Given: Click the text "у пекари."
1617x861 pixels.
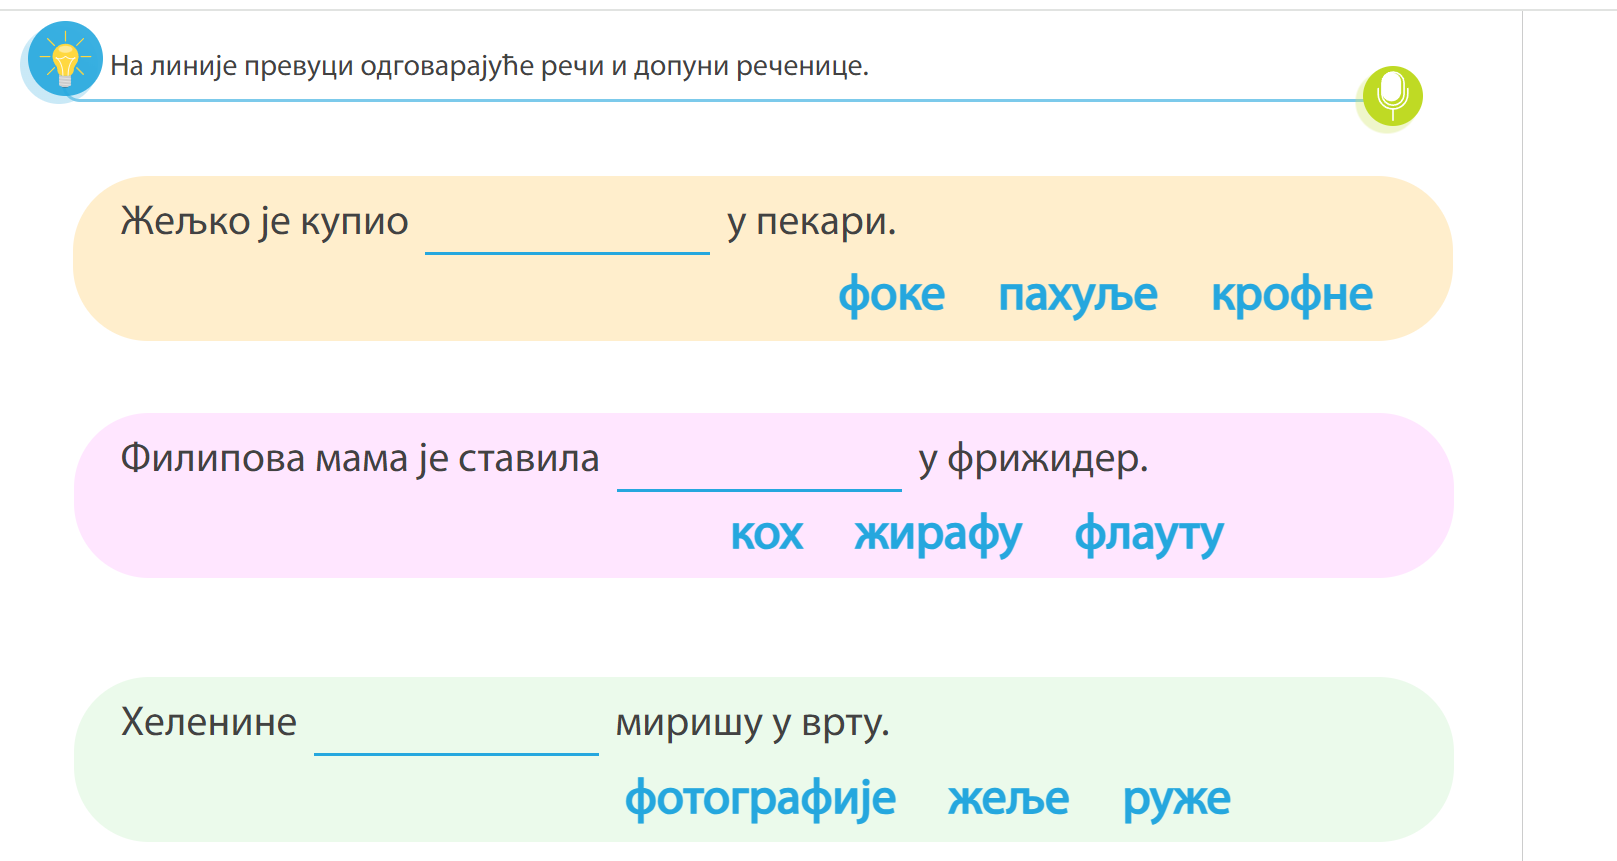Looking at the screenshot, I should 811,221.
